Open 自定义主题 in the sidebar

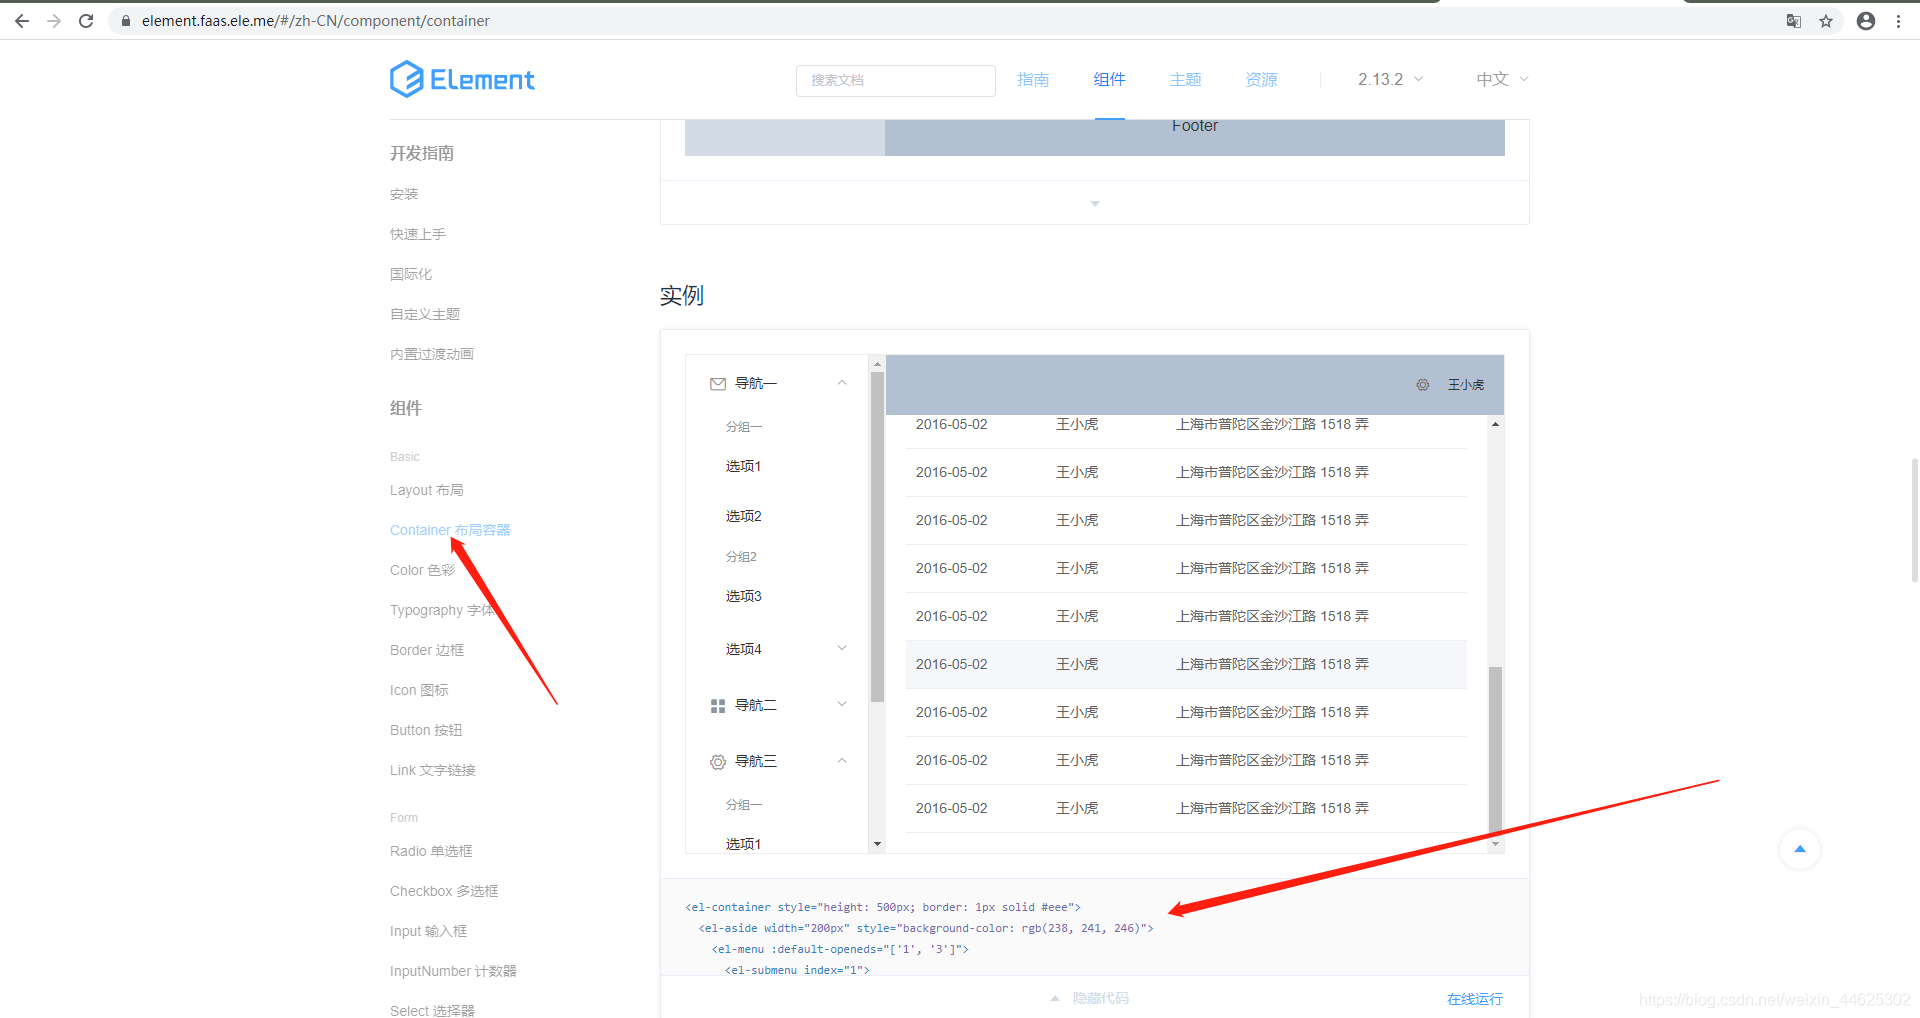425,314
